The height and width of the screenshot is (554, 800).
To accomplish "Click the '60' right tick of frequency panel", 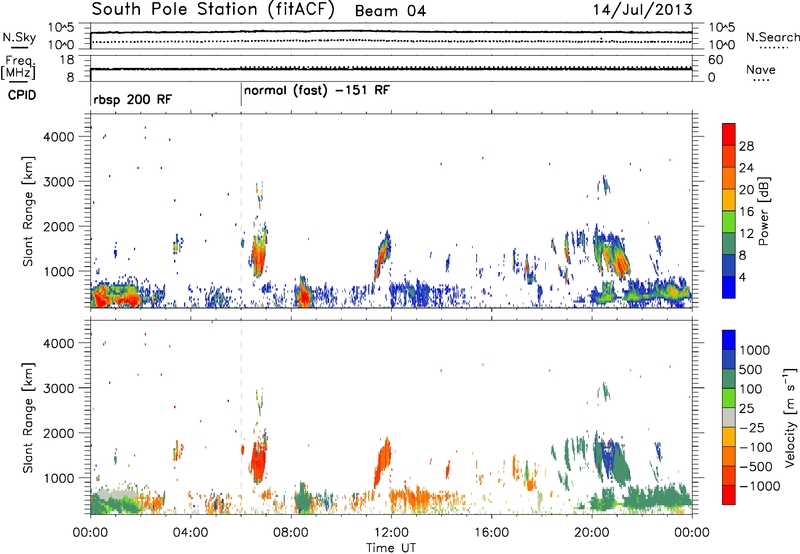I will pos(715,60).
